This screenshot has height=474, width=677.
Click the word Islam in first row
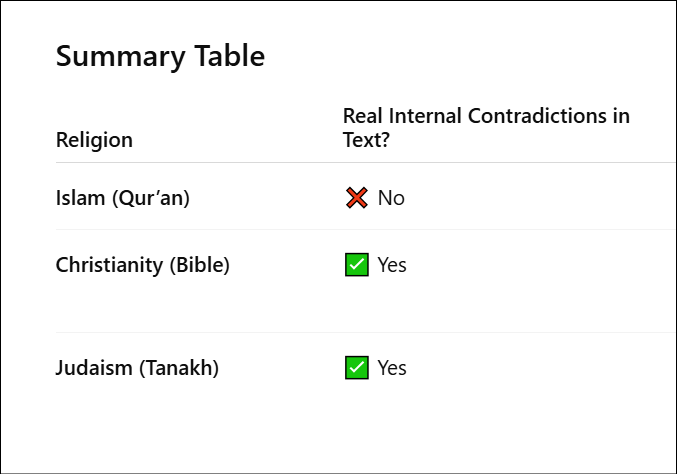click(x=80, y=198)
